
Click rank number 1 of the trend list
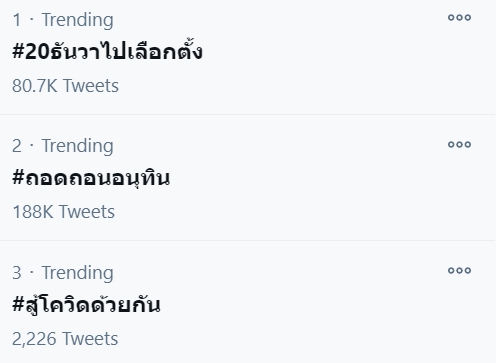point(17,20)
